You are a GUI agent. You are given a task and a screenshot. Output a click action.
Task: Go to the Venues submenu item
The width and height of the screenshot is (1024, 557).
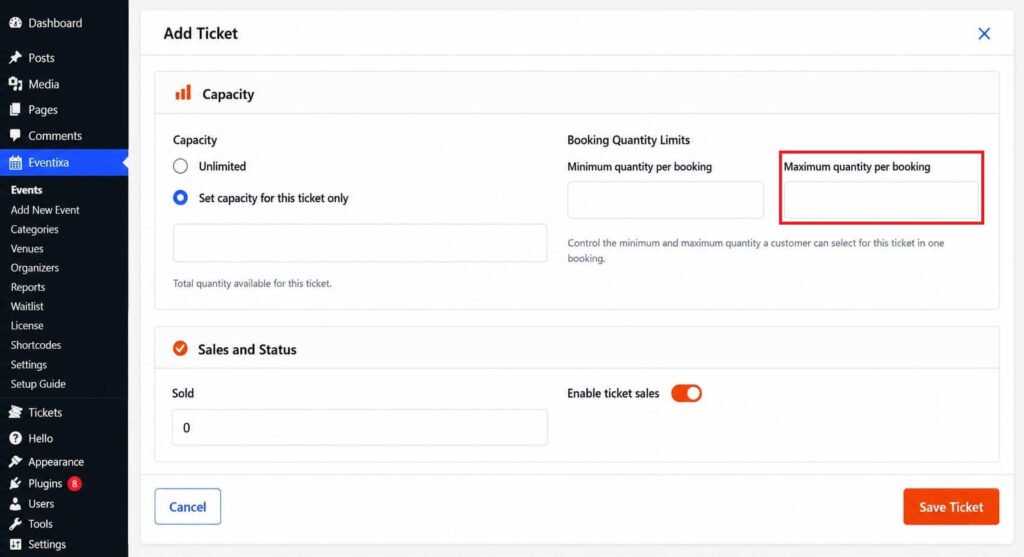(27, 248)
